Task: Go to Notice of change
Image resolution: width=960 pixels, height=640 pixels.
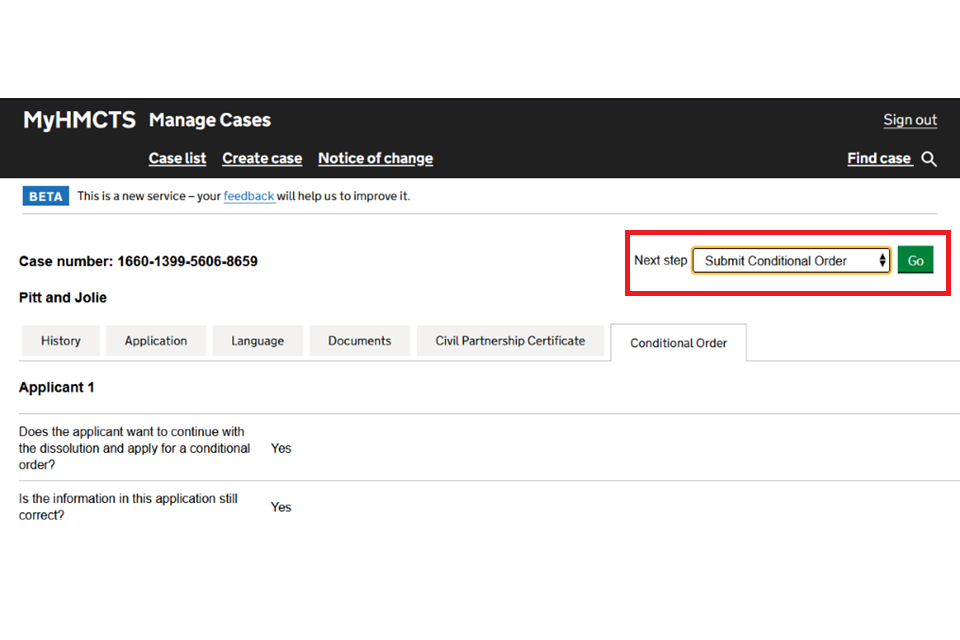Action: (375, 158)
